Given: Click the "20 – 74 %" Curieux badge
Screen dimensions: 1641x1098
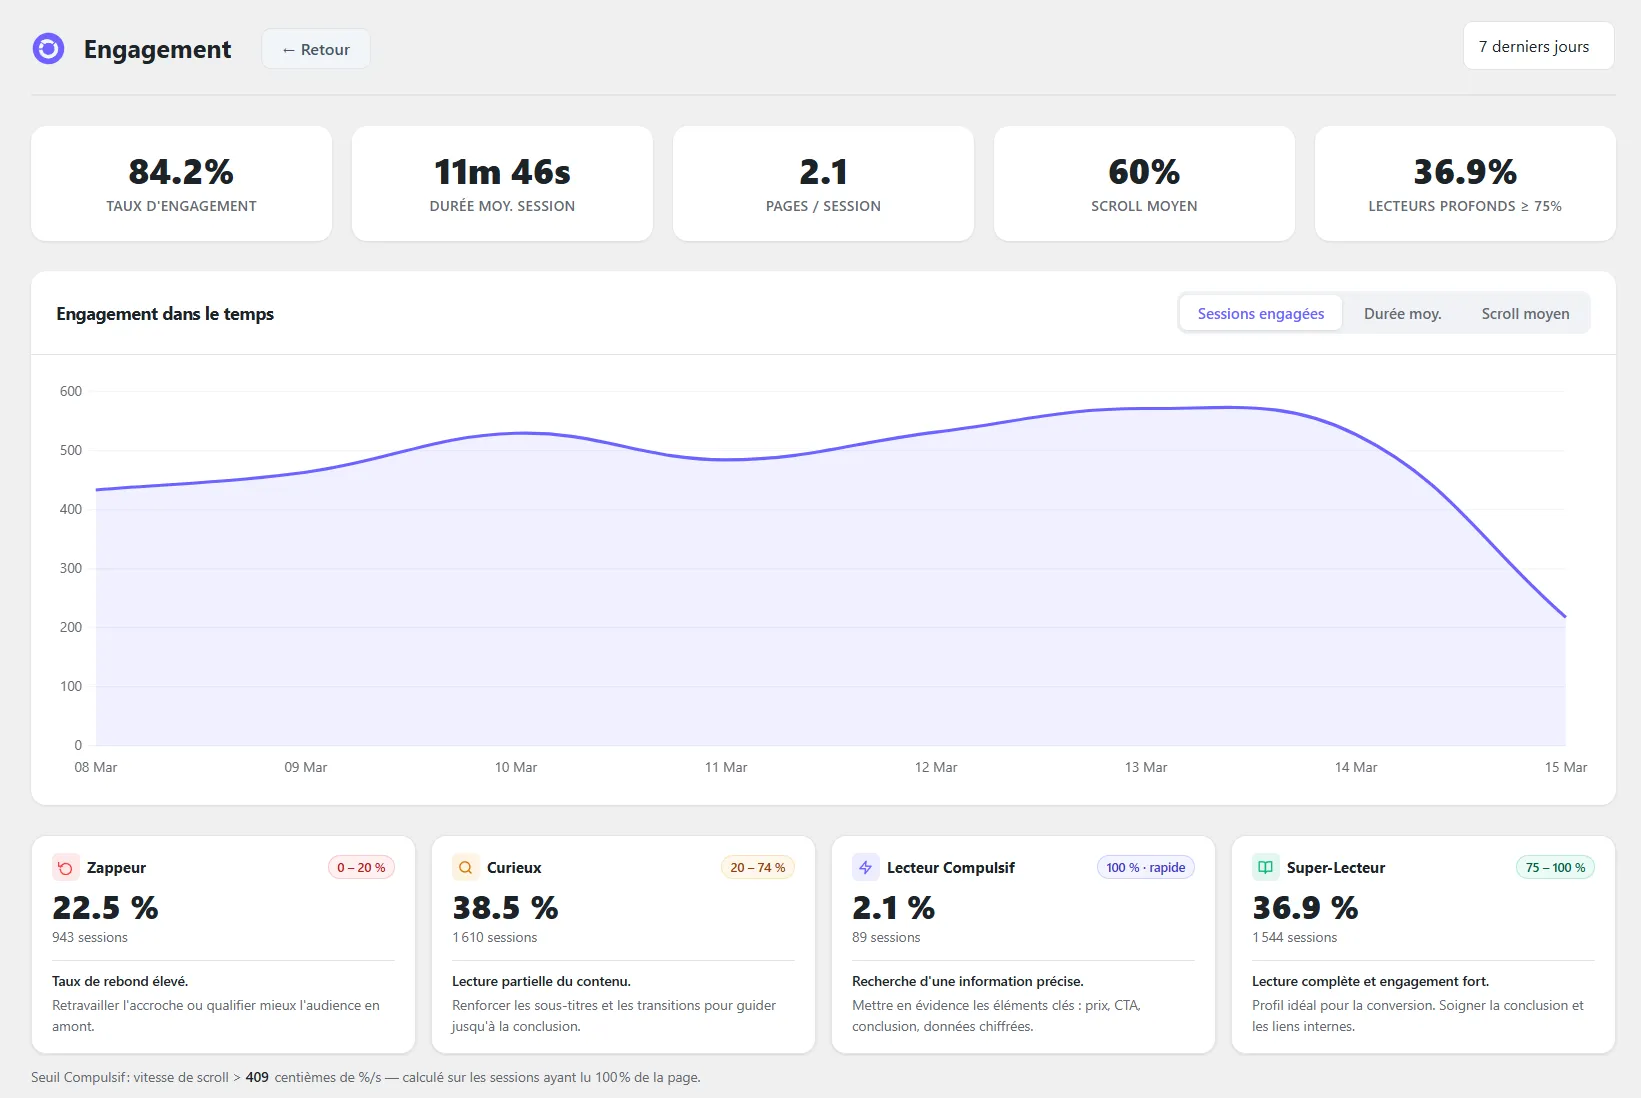Looking at the screenshot, I should coord(758,867).
